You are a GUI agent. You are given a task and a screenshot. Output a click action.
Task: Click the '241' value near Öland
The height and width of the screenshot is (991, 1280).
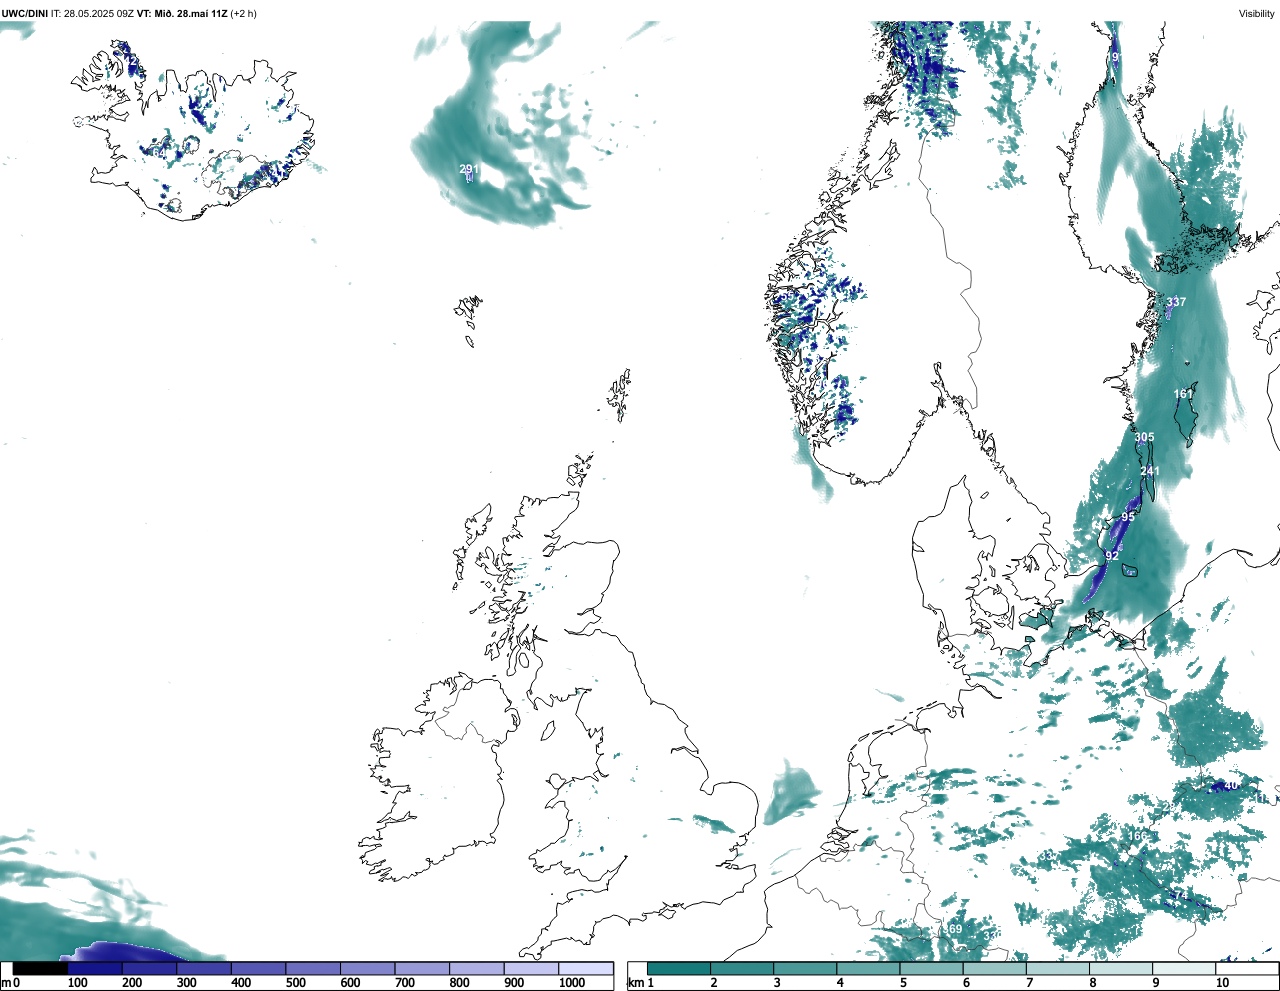point(1150,471)
